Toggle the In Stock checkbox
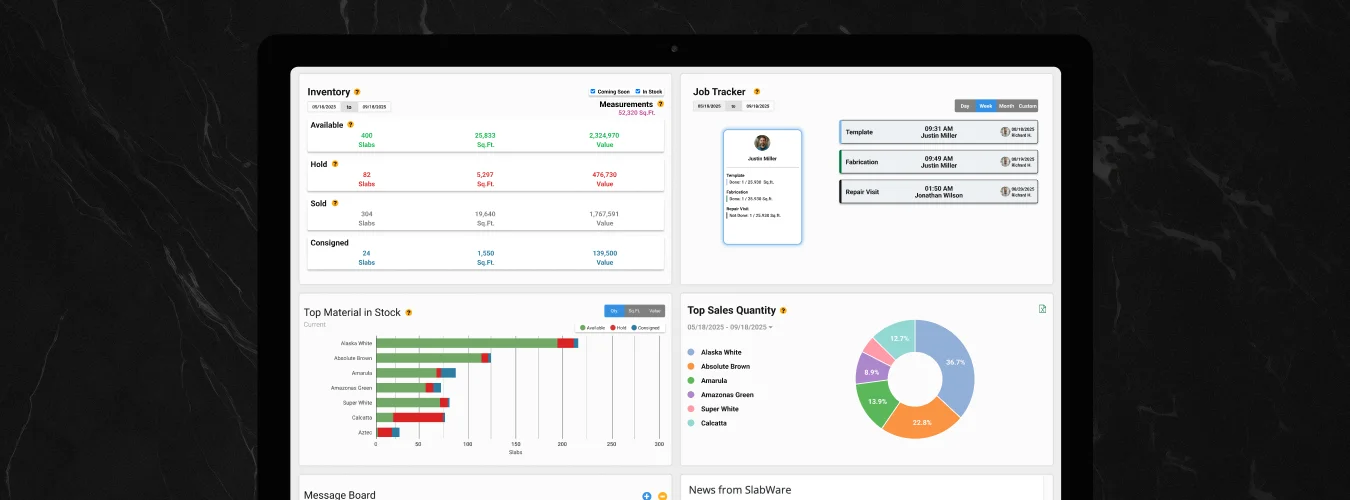Viewport: 1350px width, 500px height. (637, 91)
